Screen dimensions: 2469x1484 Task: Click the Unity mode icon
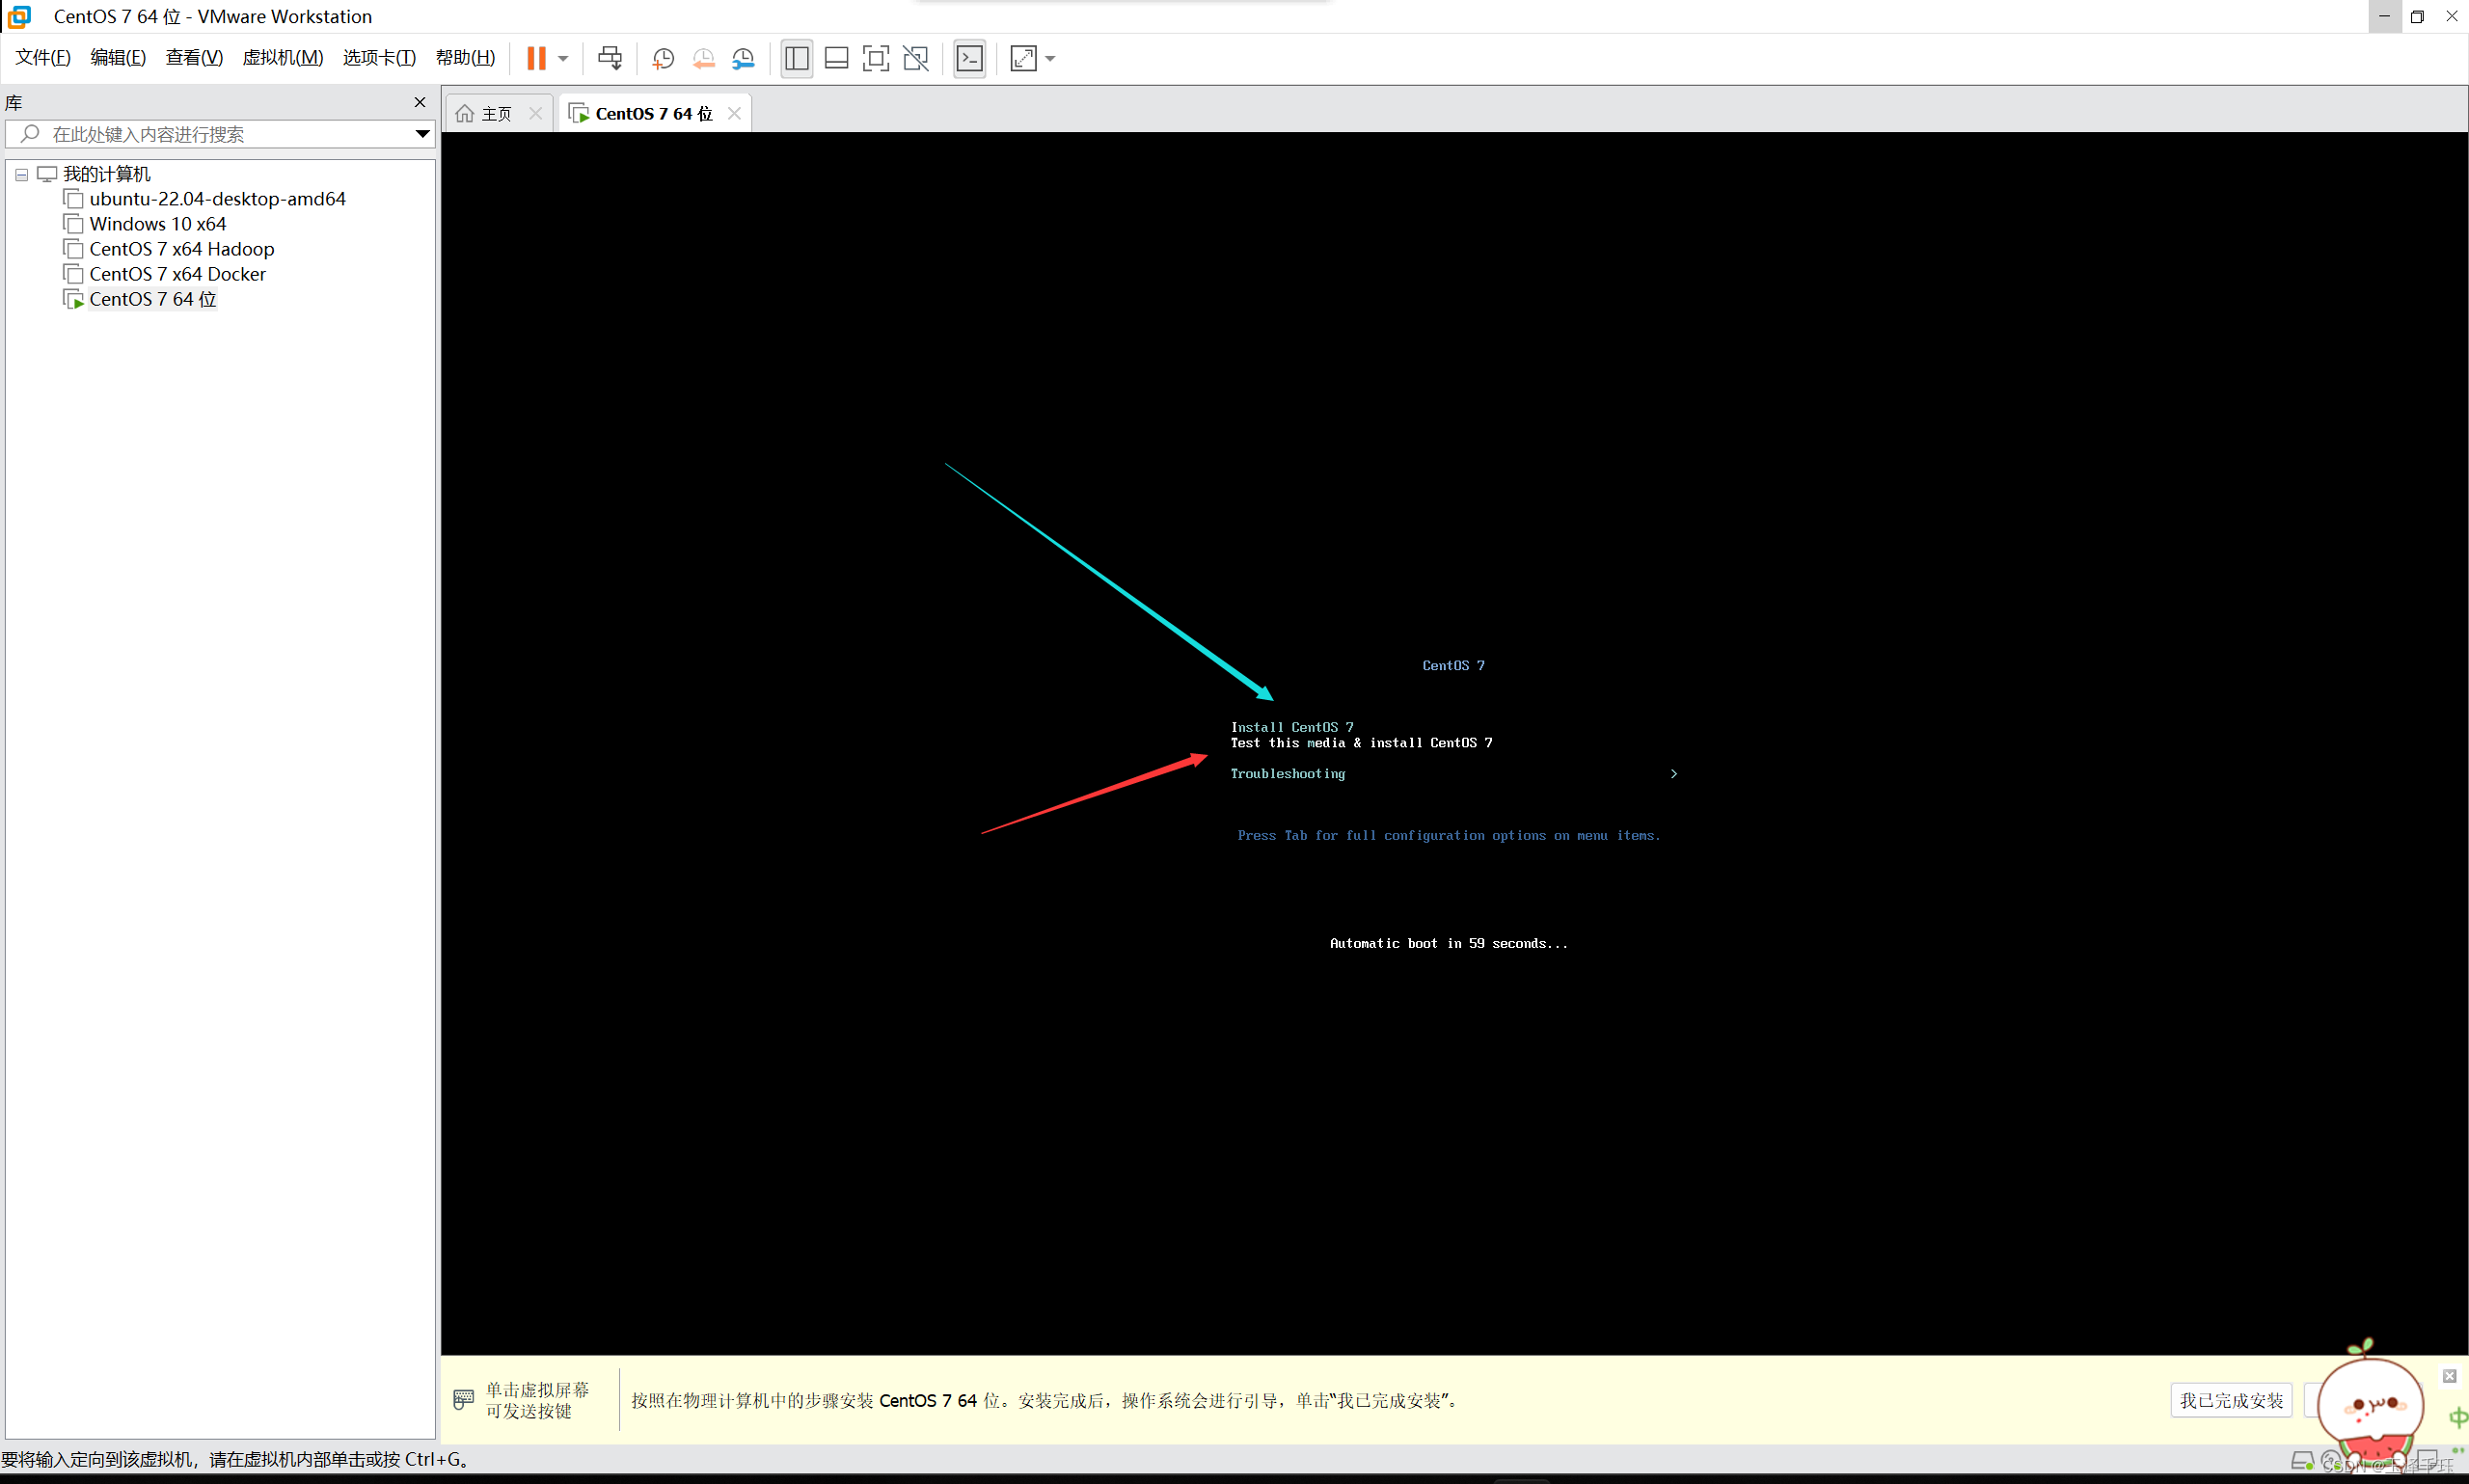coord(915,58)
